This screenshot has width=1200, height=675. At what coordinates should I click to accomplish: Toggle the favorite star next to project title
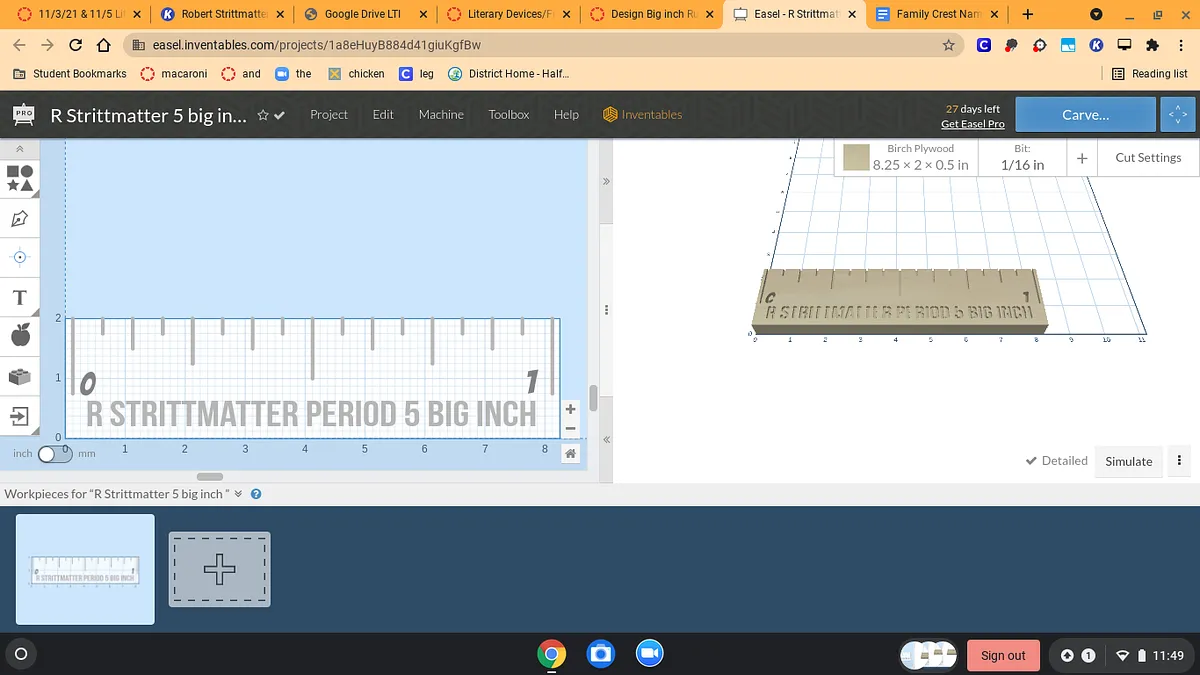(x=263, y=115)
